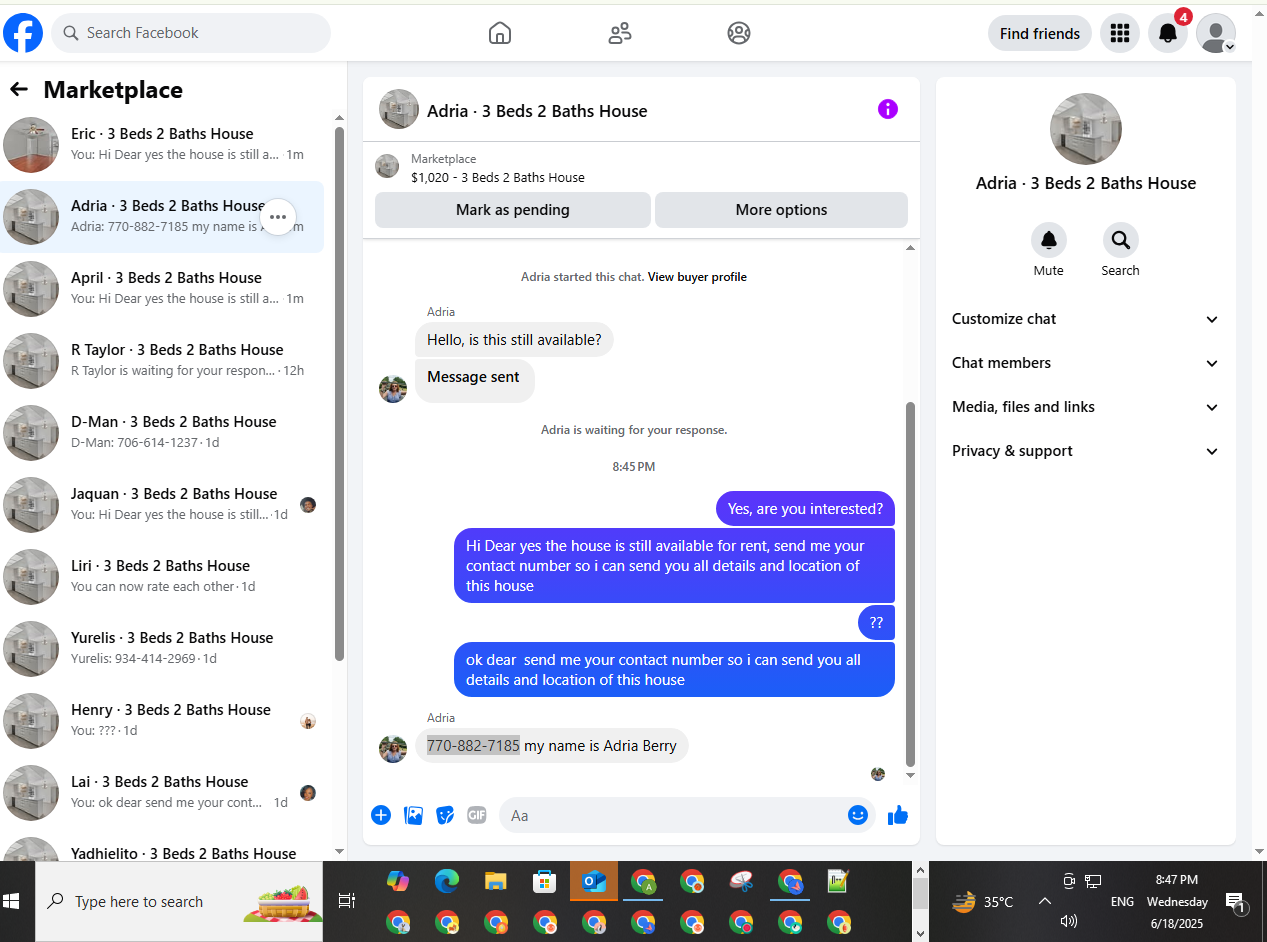Viewport: 1267px width, 942px height.
Task: Choose a GIF in message composer
Action: (x=477, y=815)
